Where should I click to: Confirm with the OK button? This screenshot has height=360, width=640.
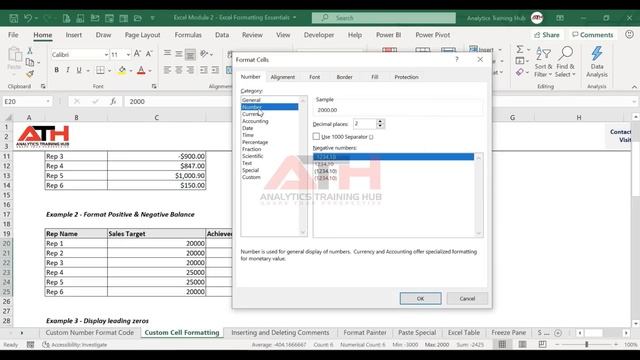[x=420, y=298]
